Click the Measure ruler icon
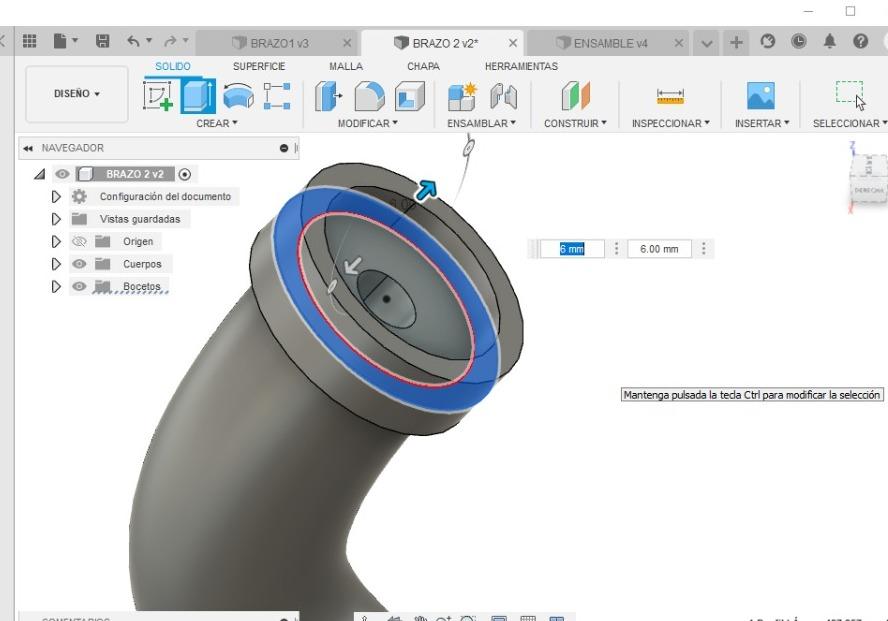The image size is (888, 621). tap(671, 96)
